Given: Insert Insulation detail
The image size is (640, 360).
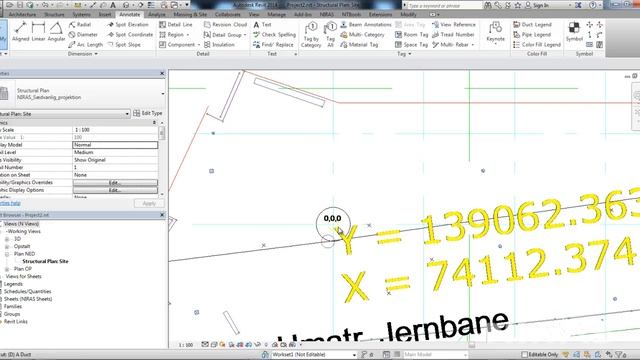Looking at the screenshot, I should 219,44.
